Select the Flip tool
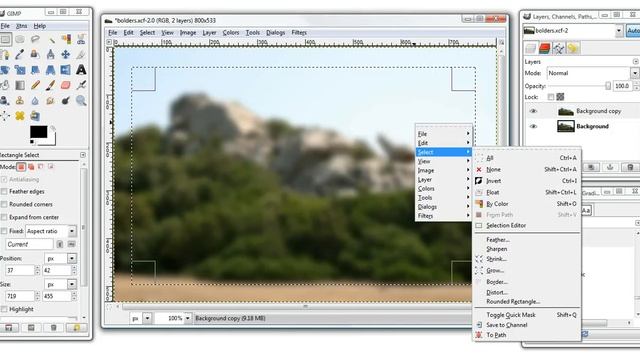The height and width of the screenshot is (360, 640). click(x=66, y=70)
